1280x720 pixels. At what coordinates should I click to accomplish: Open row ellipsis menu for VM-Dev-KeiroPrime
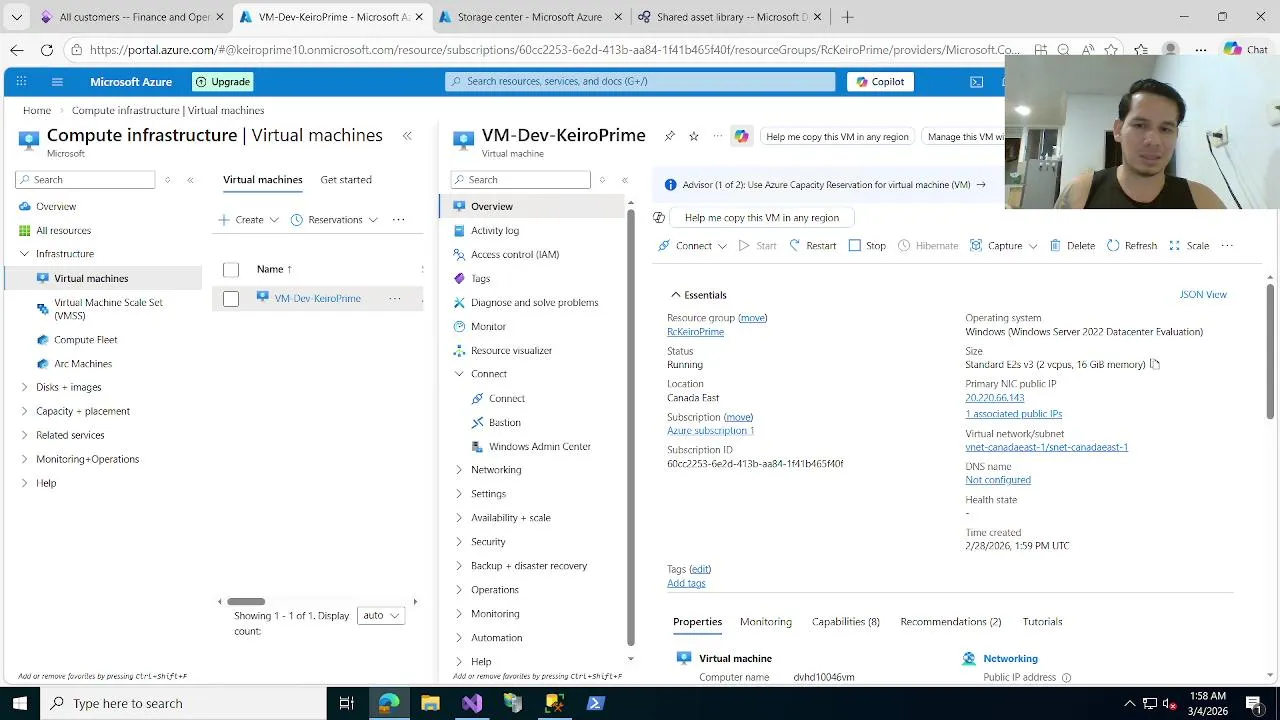(395, 298)
